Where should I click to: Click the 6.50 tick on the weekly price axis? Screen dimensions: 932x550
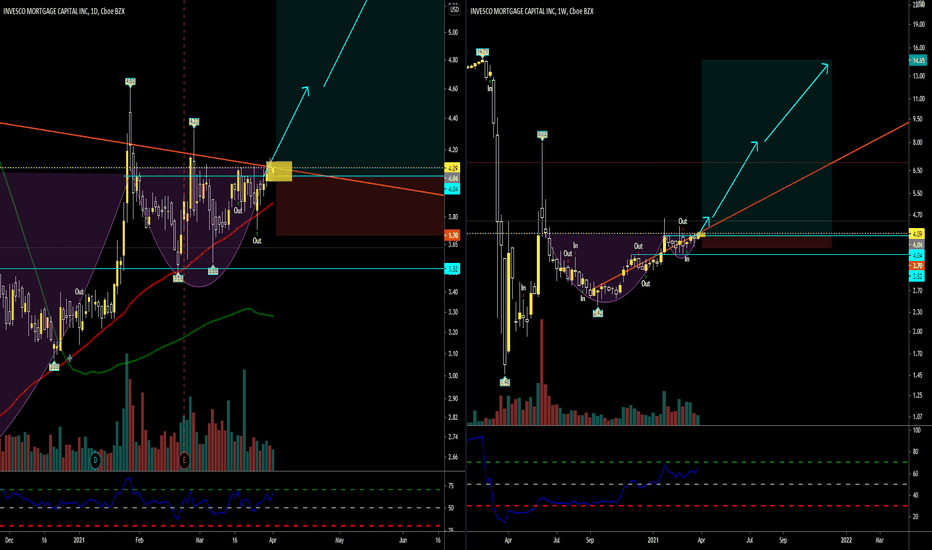pyautogui.click(x=918, y=171)
